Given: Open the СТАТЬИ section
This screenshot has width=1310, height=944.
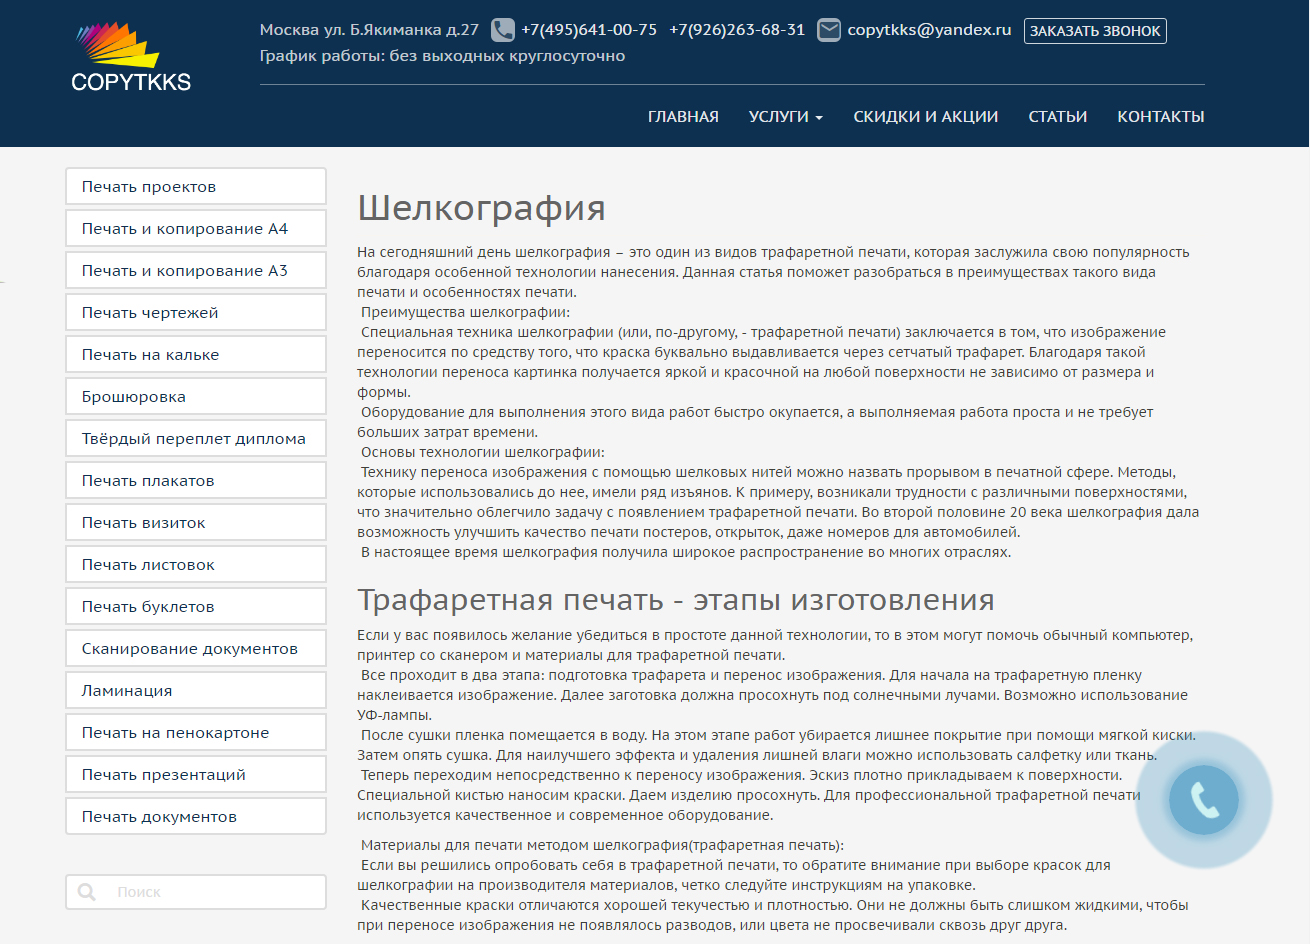Looking at the screenshot, I should 1058,117.
